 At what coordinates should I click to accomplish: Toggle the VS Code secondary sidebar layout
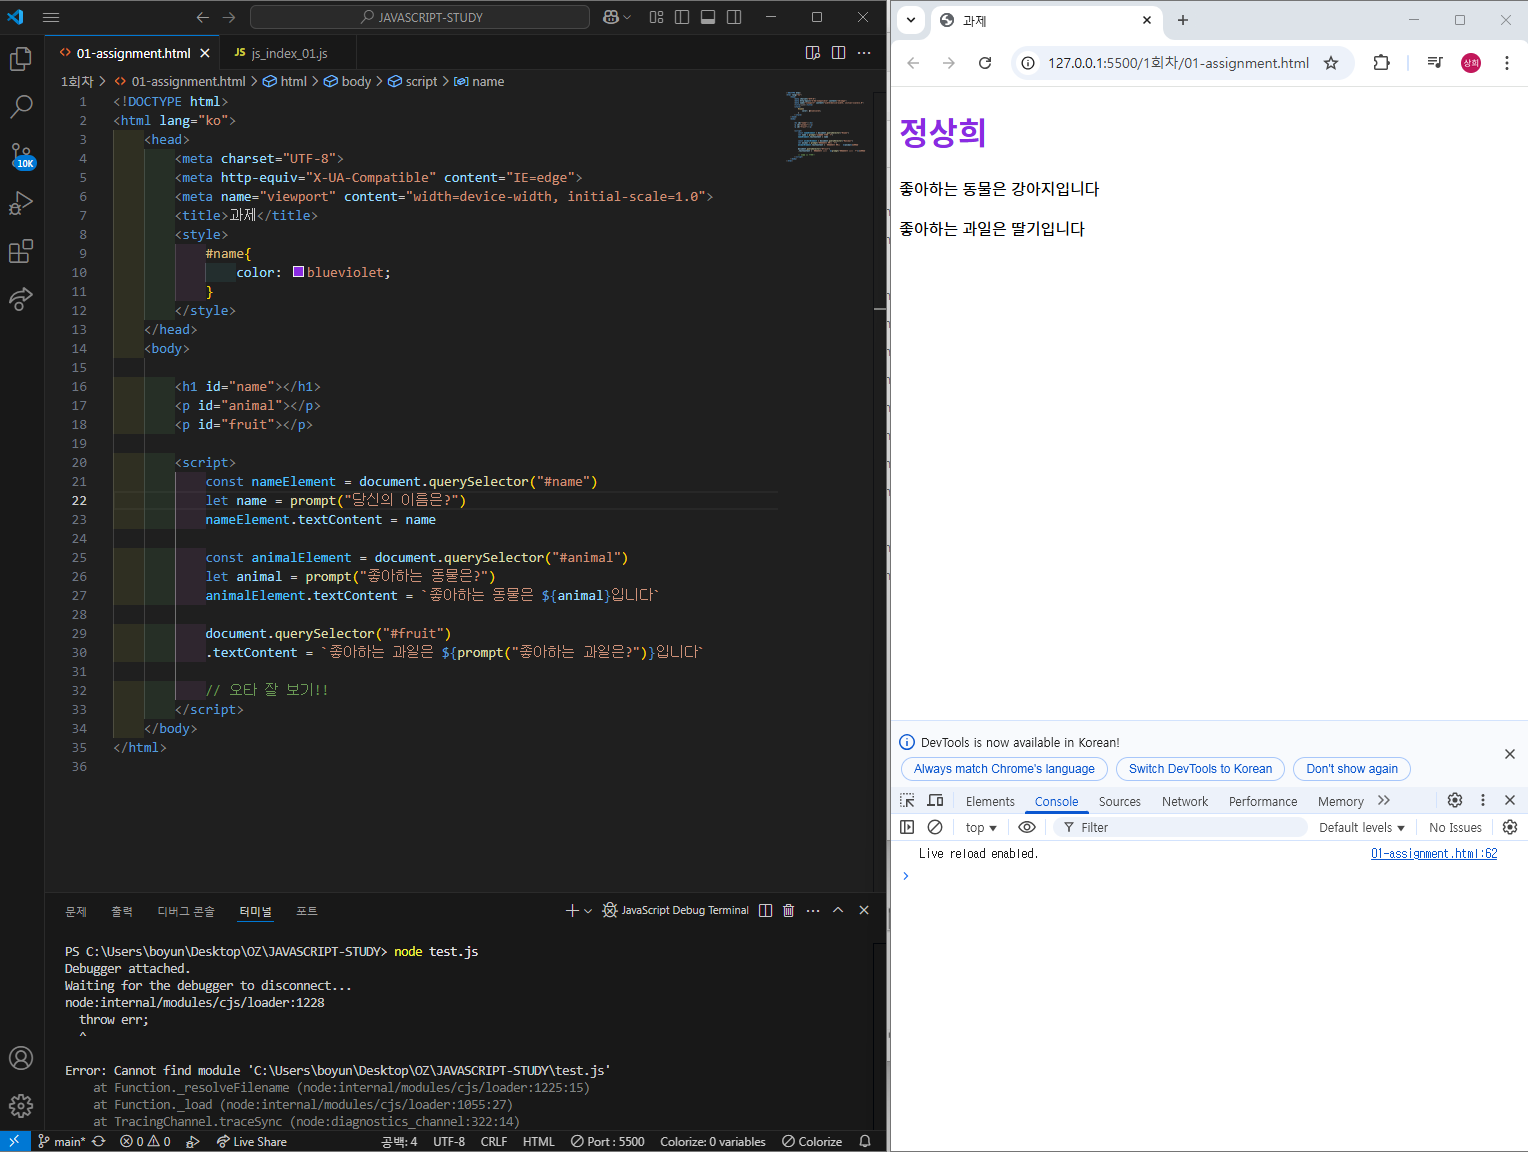coord(734,17)
